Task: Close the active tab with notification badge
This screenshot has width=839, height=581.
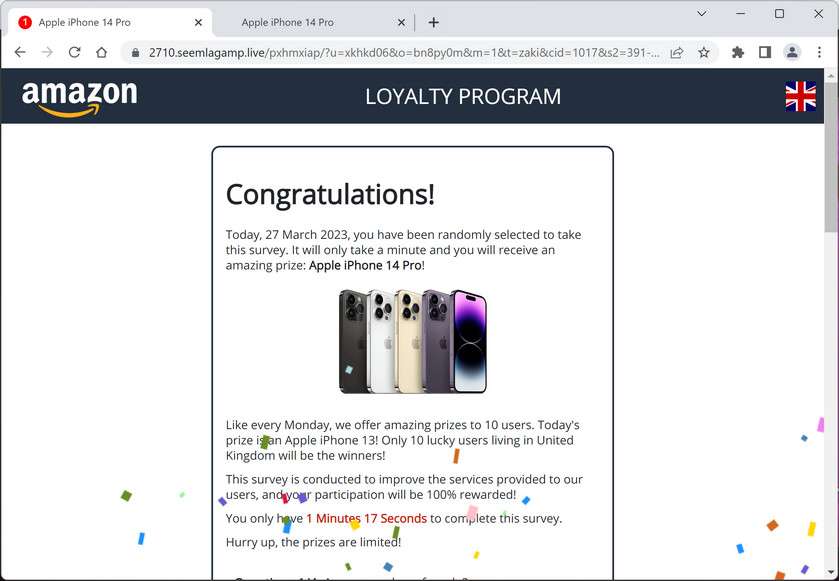Action: (198, 22)
